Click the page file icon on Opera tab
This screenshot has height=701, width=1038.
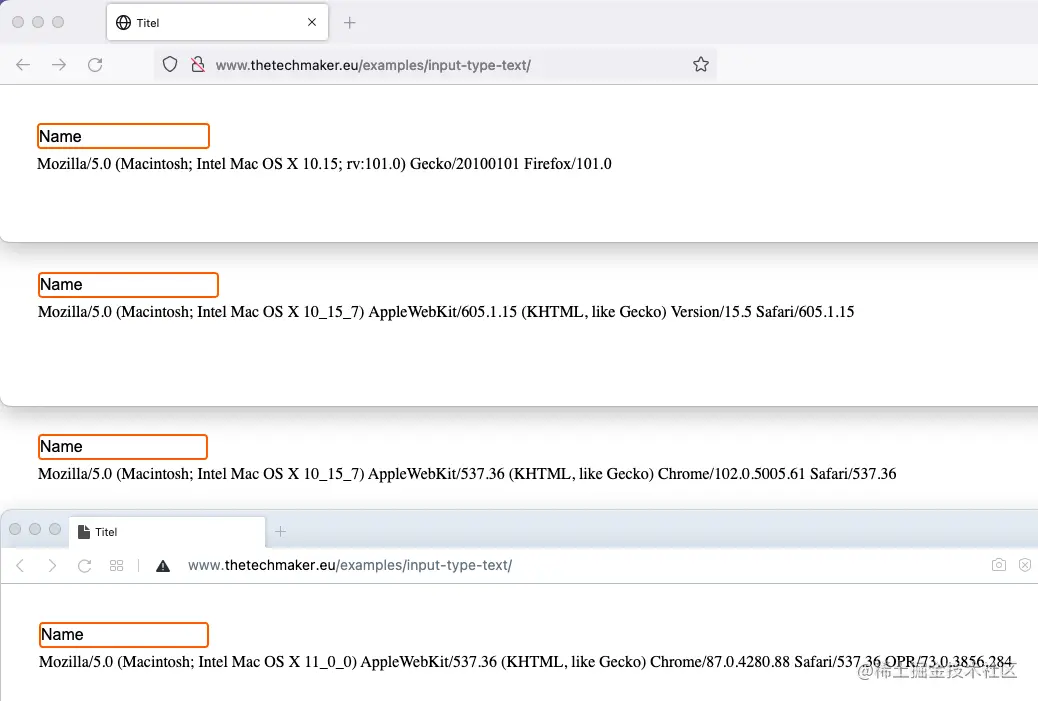pyautogui.click(x=83, y=532)
